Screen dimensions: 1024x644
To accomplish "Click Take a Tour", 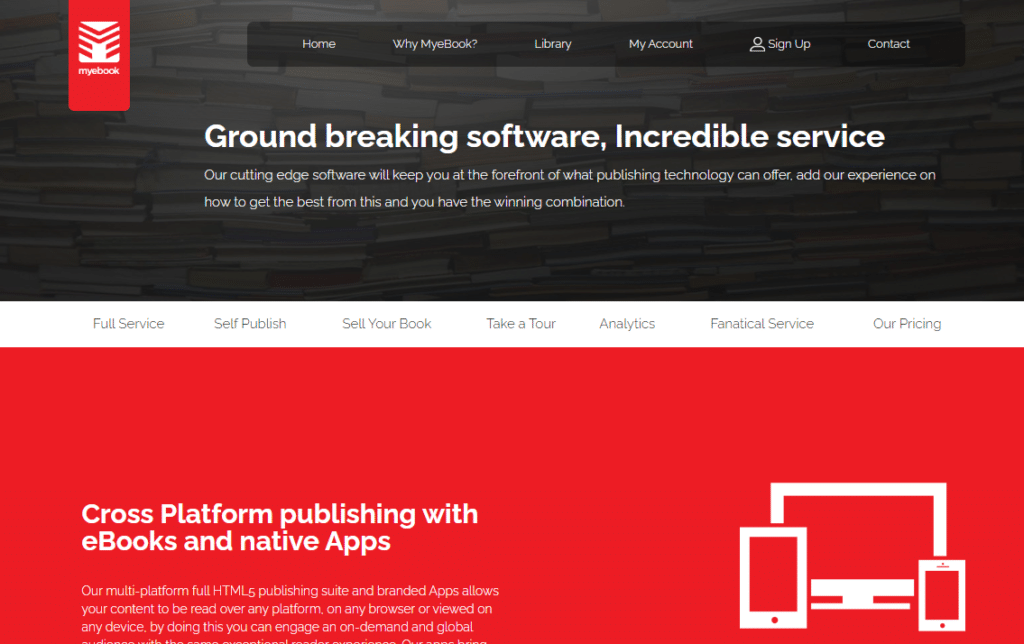I will (x=520, y=323).
